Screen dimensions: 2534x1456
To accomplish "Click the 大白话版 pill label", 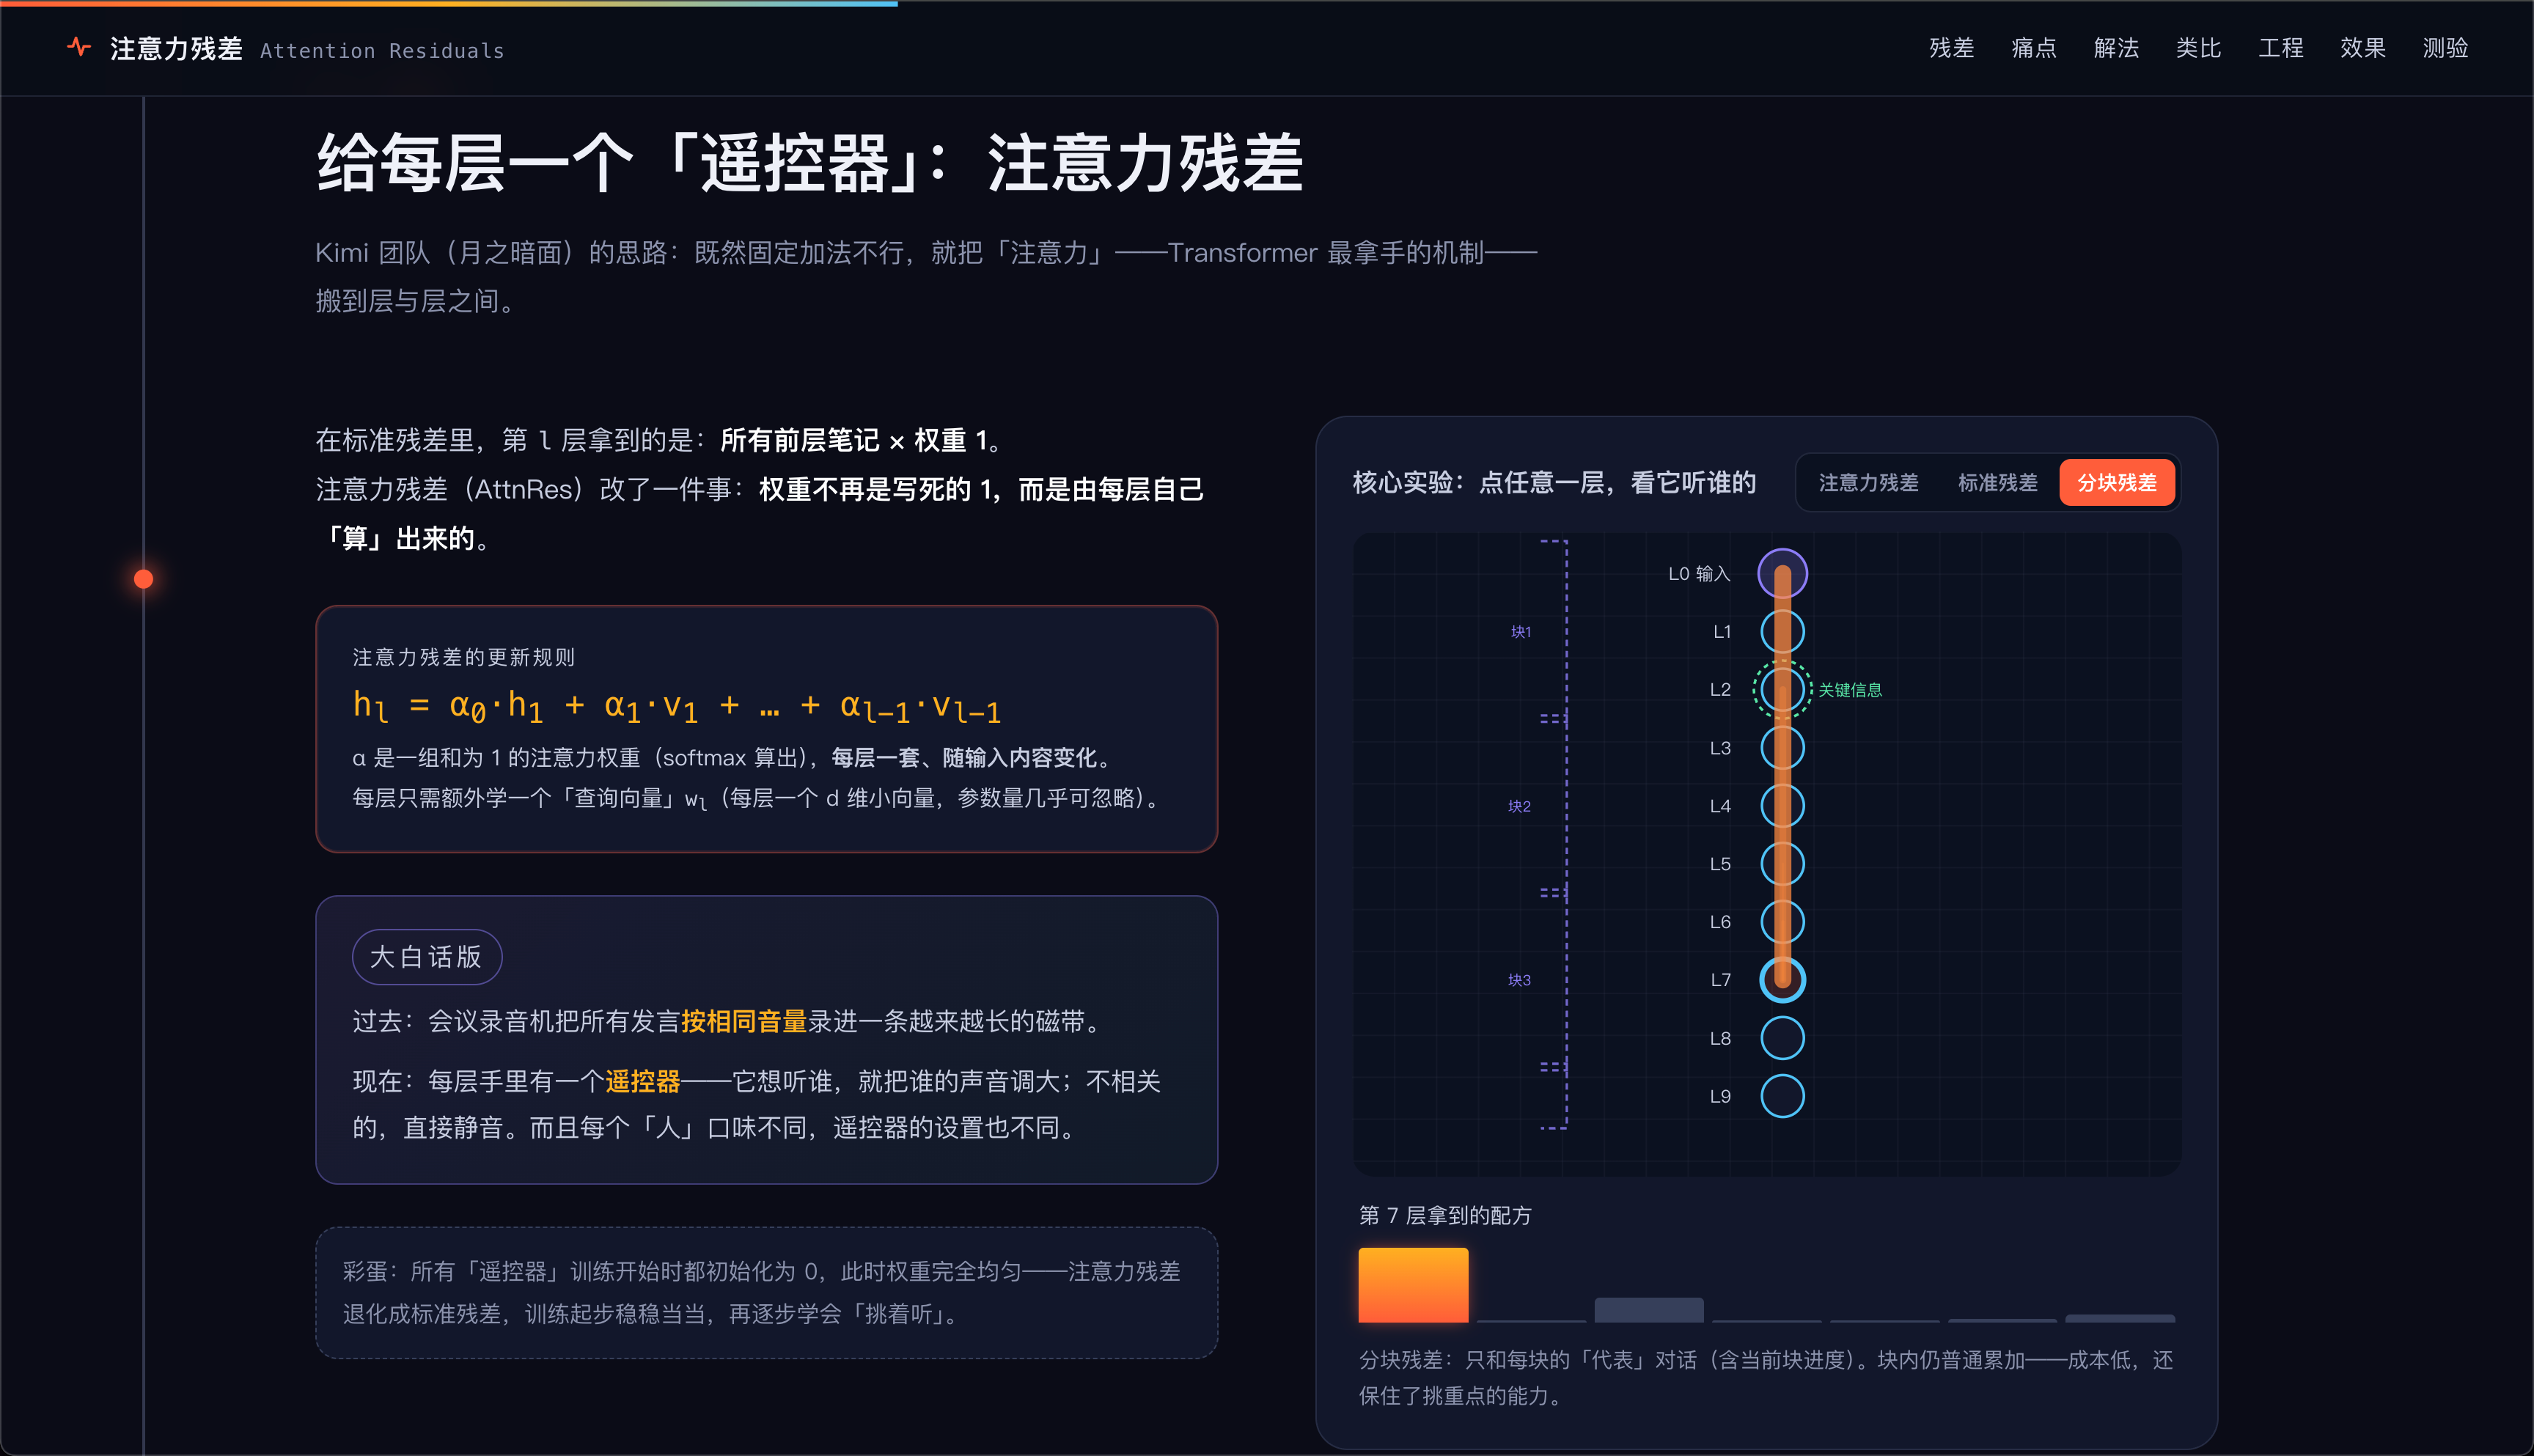I will [x=427, y=957].
